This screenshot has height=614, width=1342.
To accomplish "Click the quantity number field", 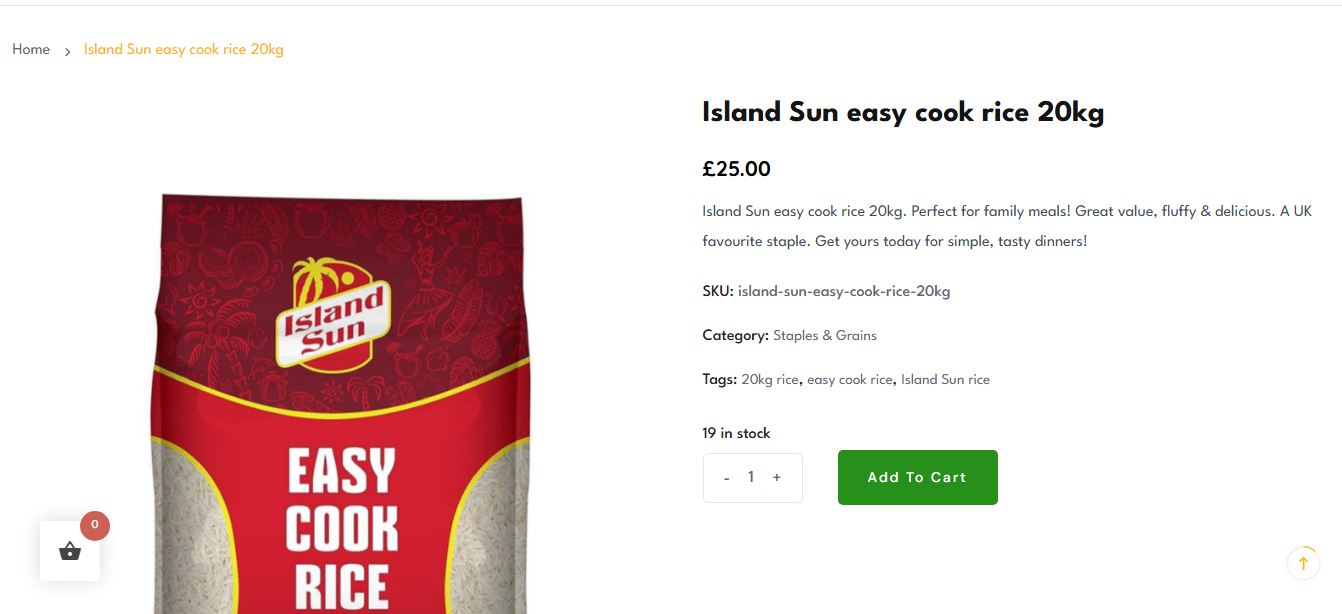I will pos(751,478).
